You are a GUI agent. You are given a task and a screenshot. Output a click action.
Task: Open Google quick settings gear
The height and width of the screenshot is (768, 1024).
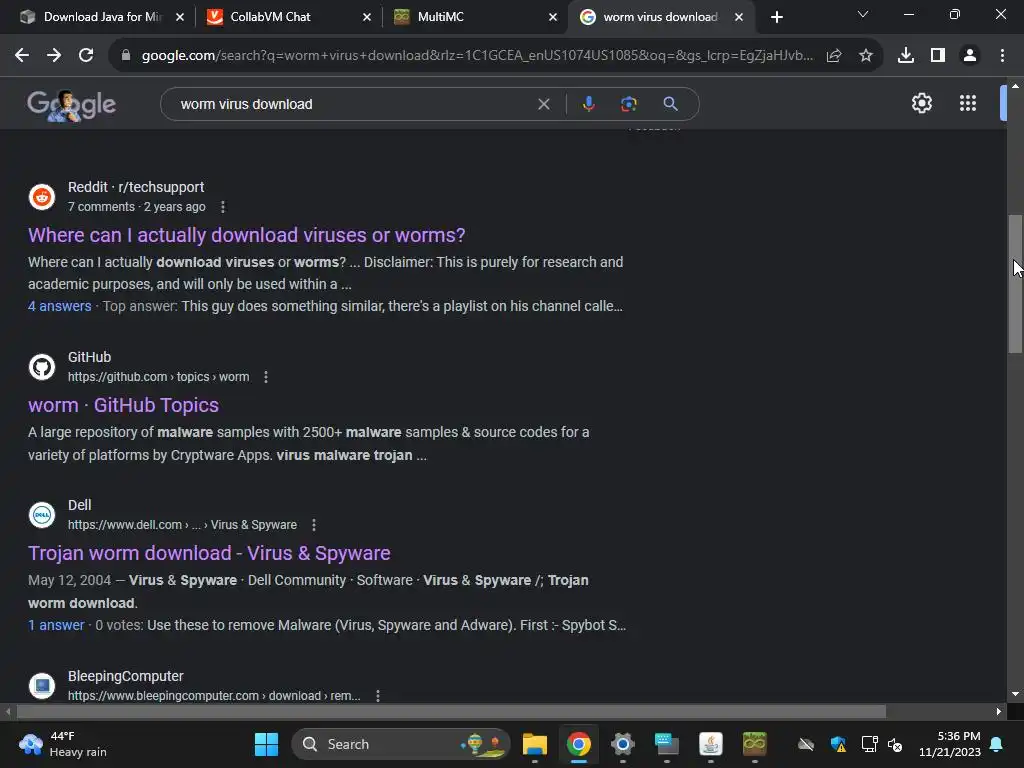click(x=921, y=103)
